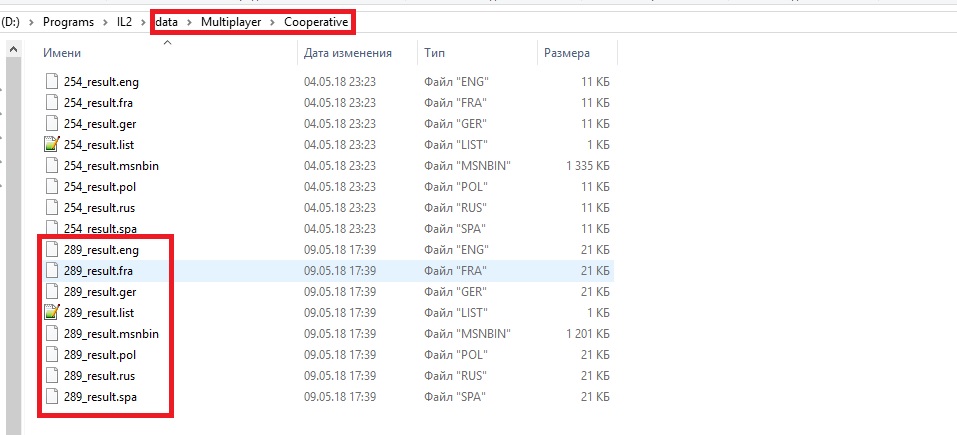Click the 254_result.ger file icon

[52, 123]
